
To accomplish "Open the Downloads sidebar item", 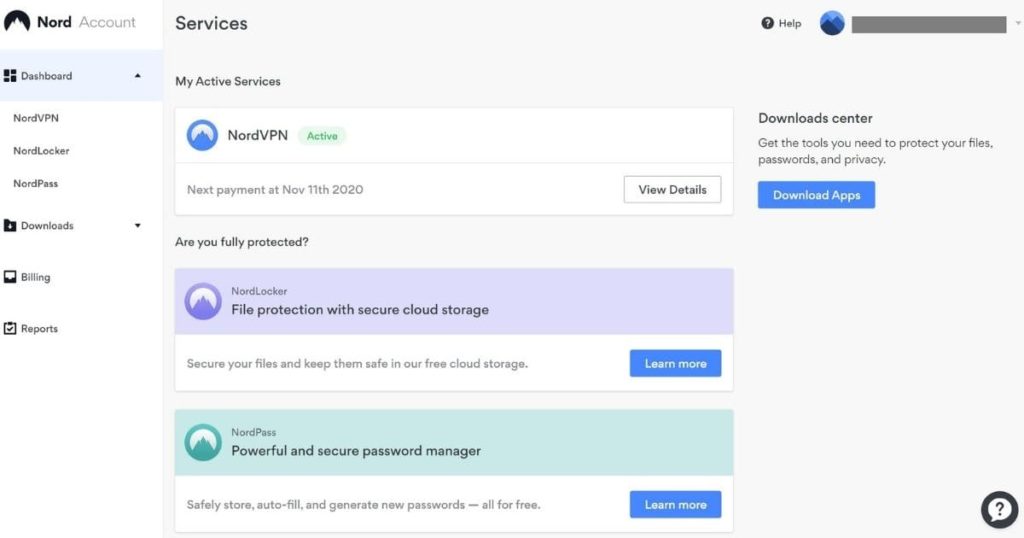I will (47, 225).
